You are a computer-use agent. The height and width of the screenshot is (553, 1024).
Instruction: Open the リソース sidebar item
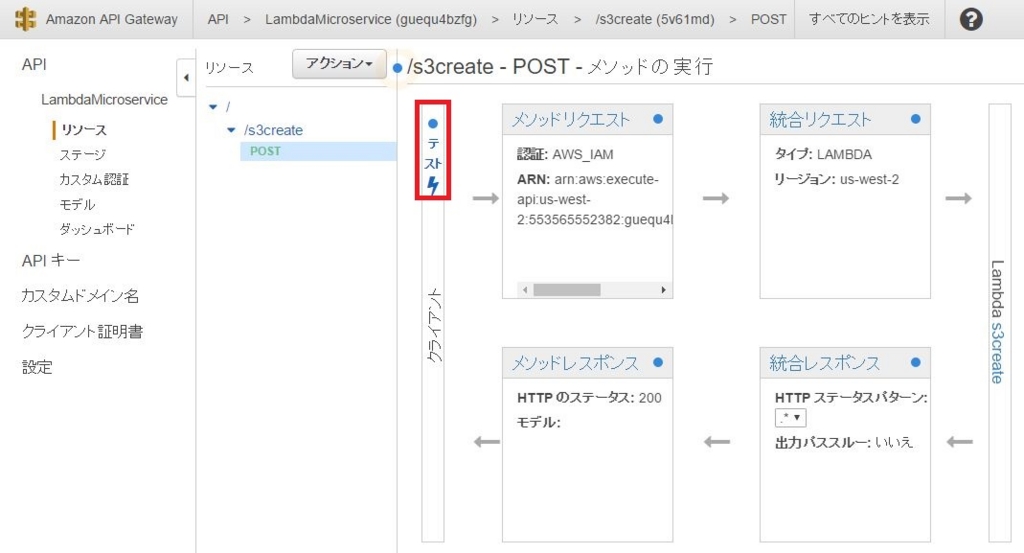84,129
